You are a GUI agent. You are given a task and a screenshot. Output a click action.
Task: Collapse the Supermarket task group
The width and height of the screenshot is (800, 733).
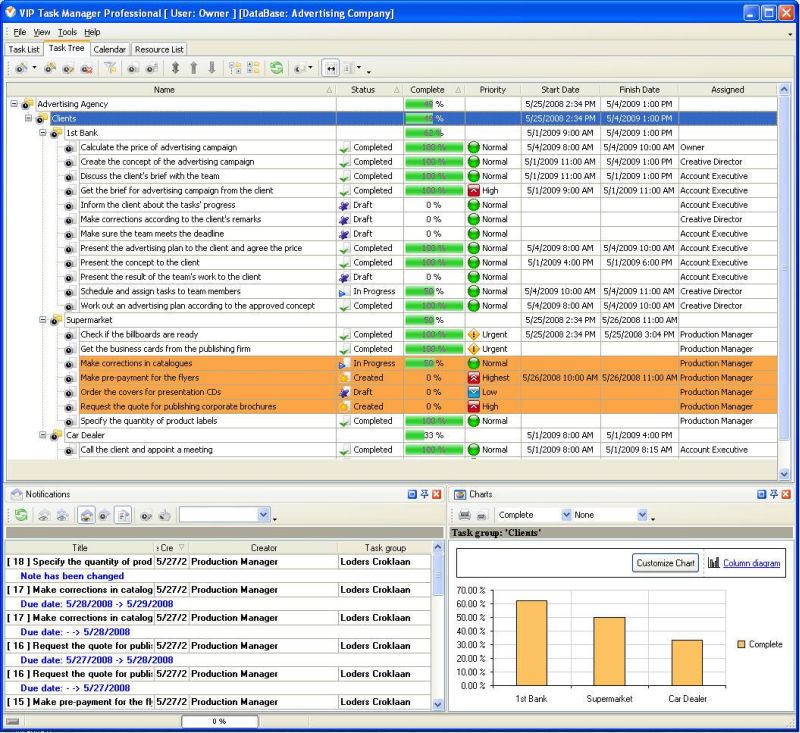(x=43, y=320)
